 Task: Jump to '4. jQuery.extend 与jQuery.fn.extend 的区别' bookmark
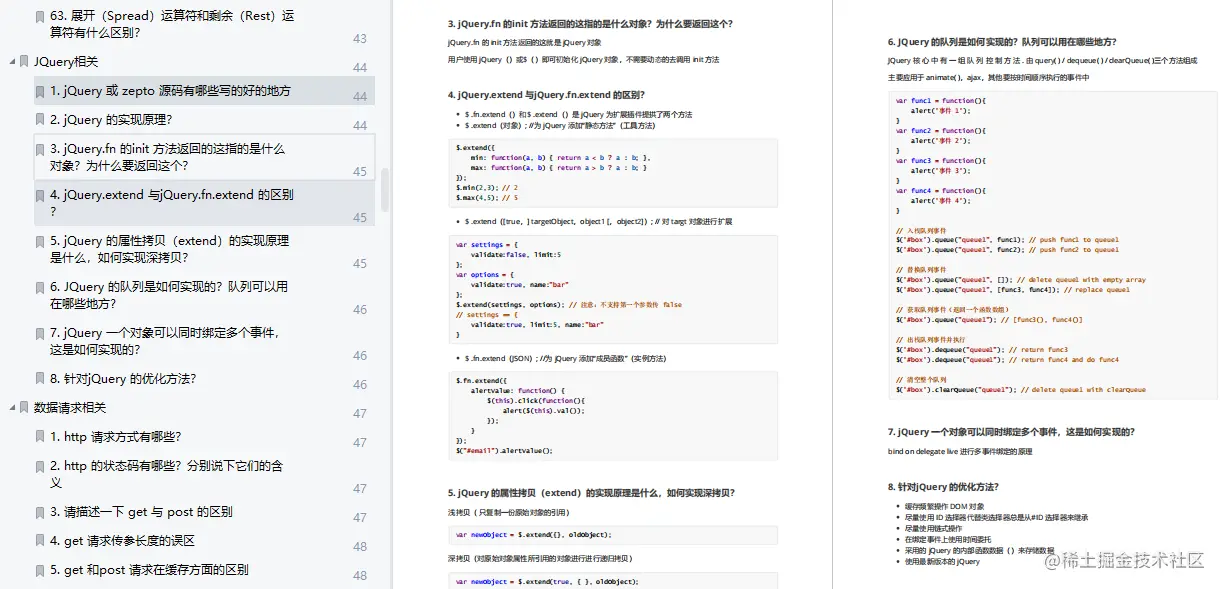pyautogui.click(x=172, y=203)
